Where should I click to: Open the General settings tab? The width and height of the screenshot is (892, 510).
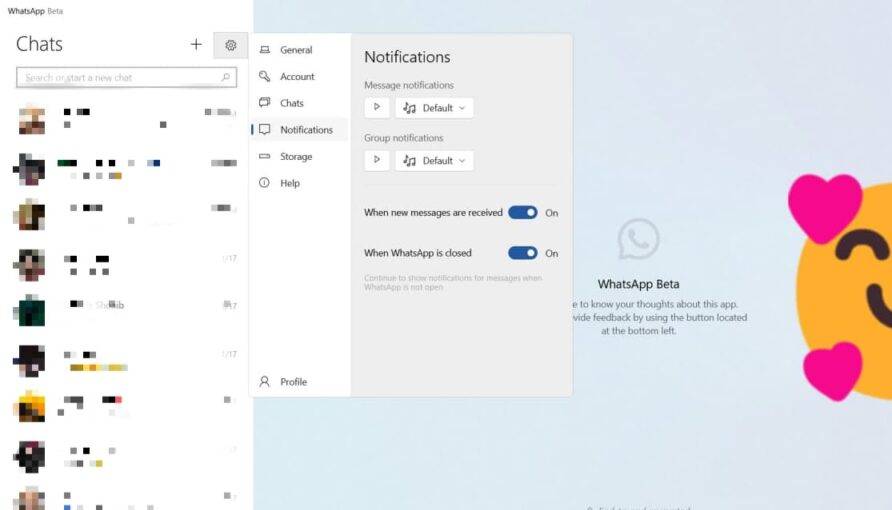click(300, 49)
